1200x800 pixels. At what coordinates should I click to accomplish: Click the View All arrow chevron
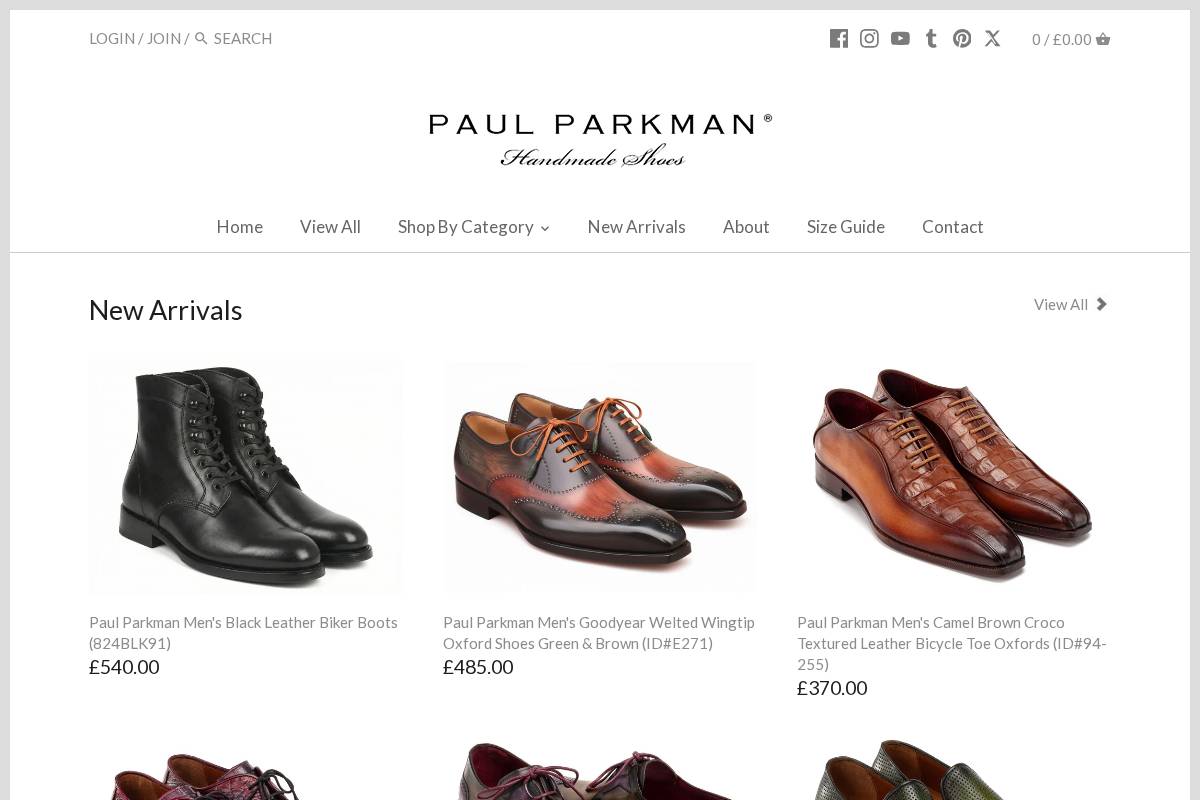click(x=1101, y=304)
